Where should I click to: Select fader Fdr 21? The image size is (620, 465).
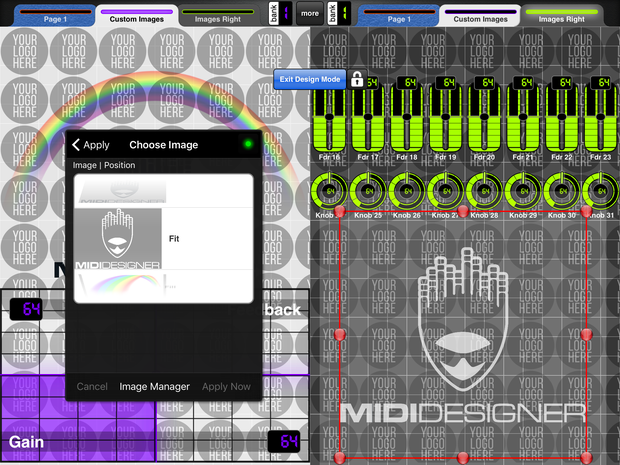(x=523, y=119)
